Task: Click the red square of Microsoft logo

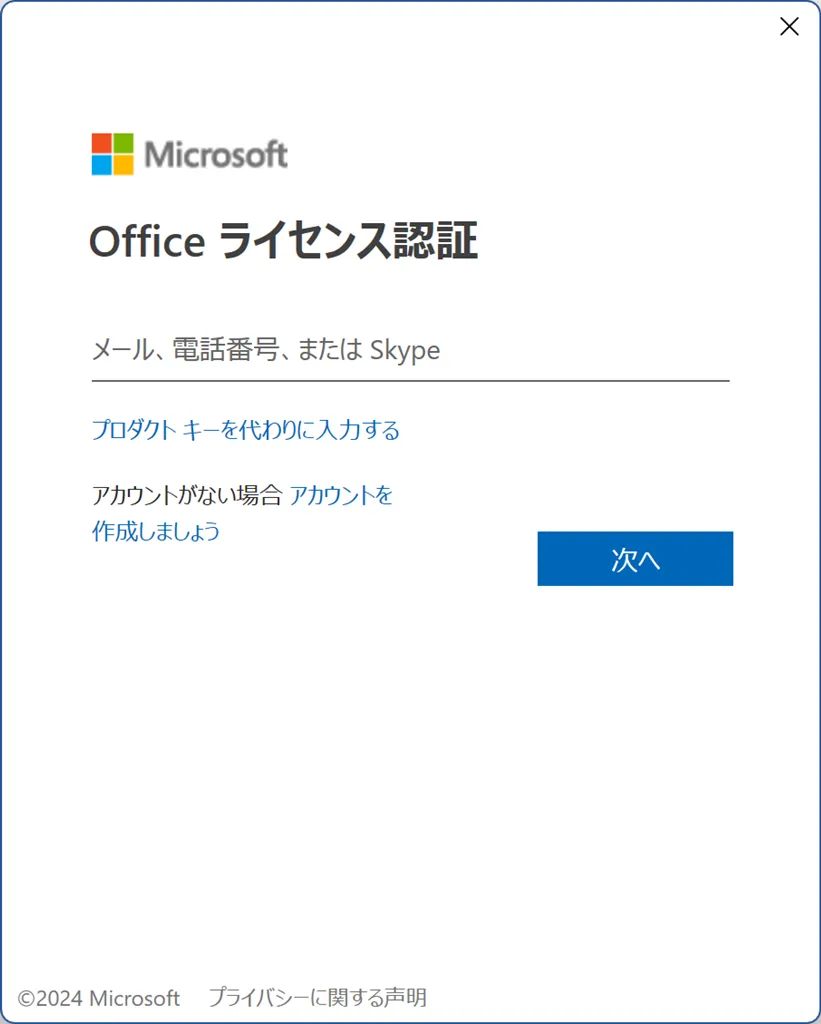Action: click(x=101, y=143)
